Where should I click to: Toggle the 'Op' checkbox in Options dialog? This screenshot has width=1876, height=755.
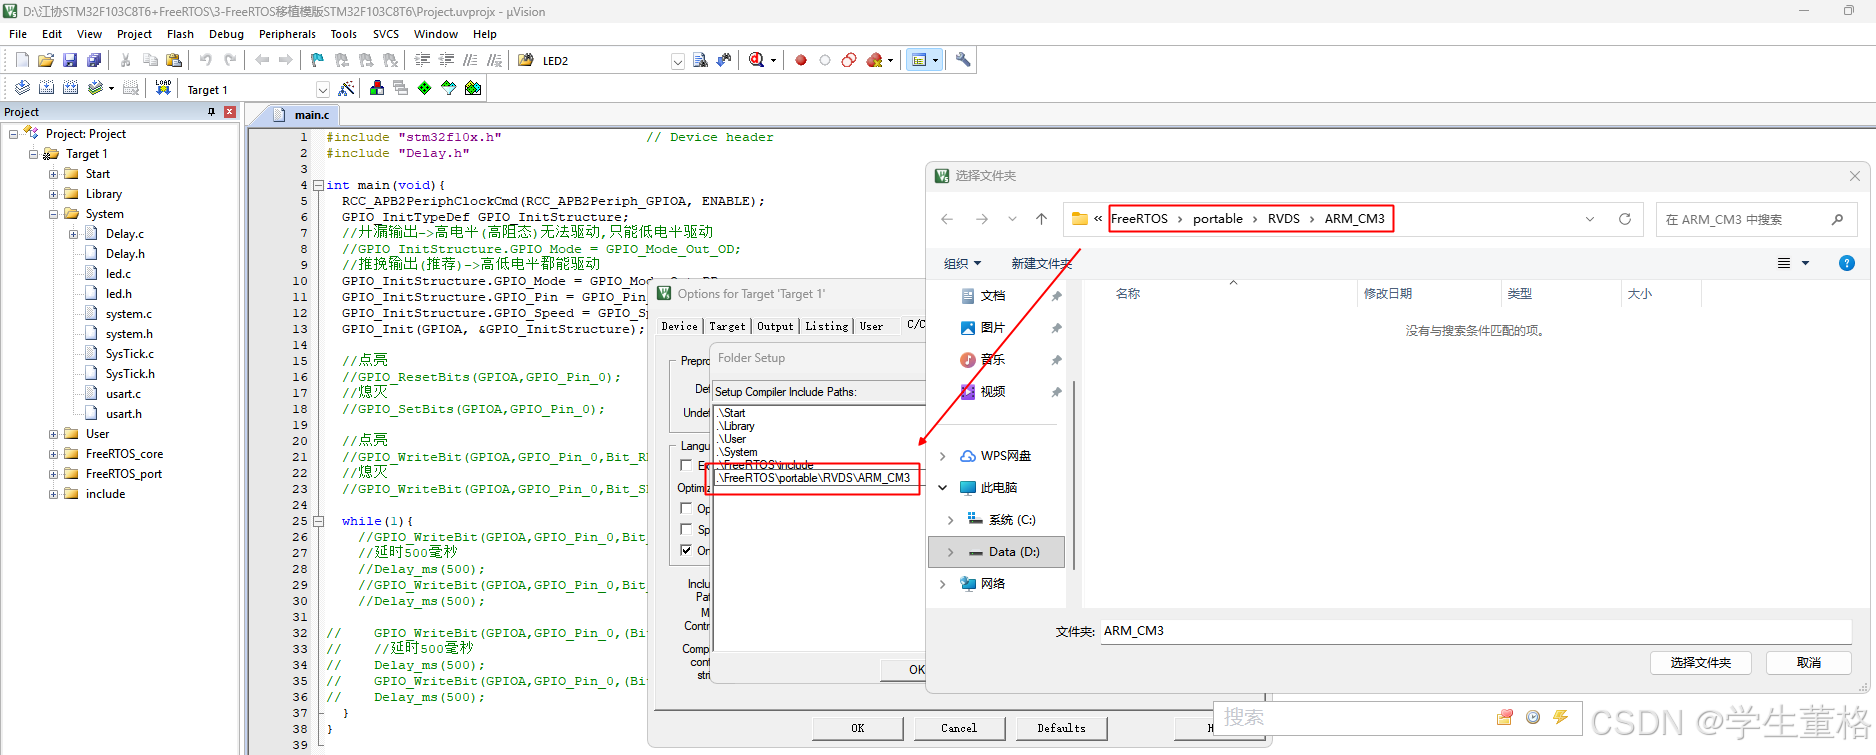click(686, 508)
